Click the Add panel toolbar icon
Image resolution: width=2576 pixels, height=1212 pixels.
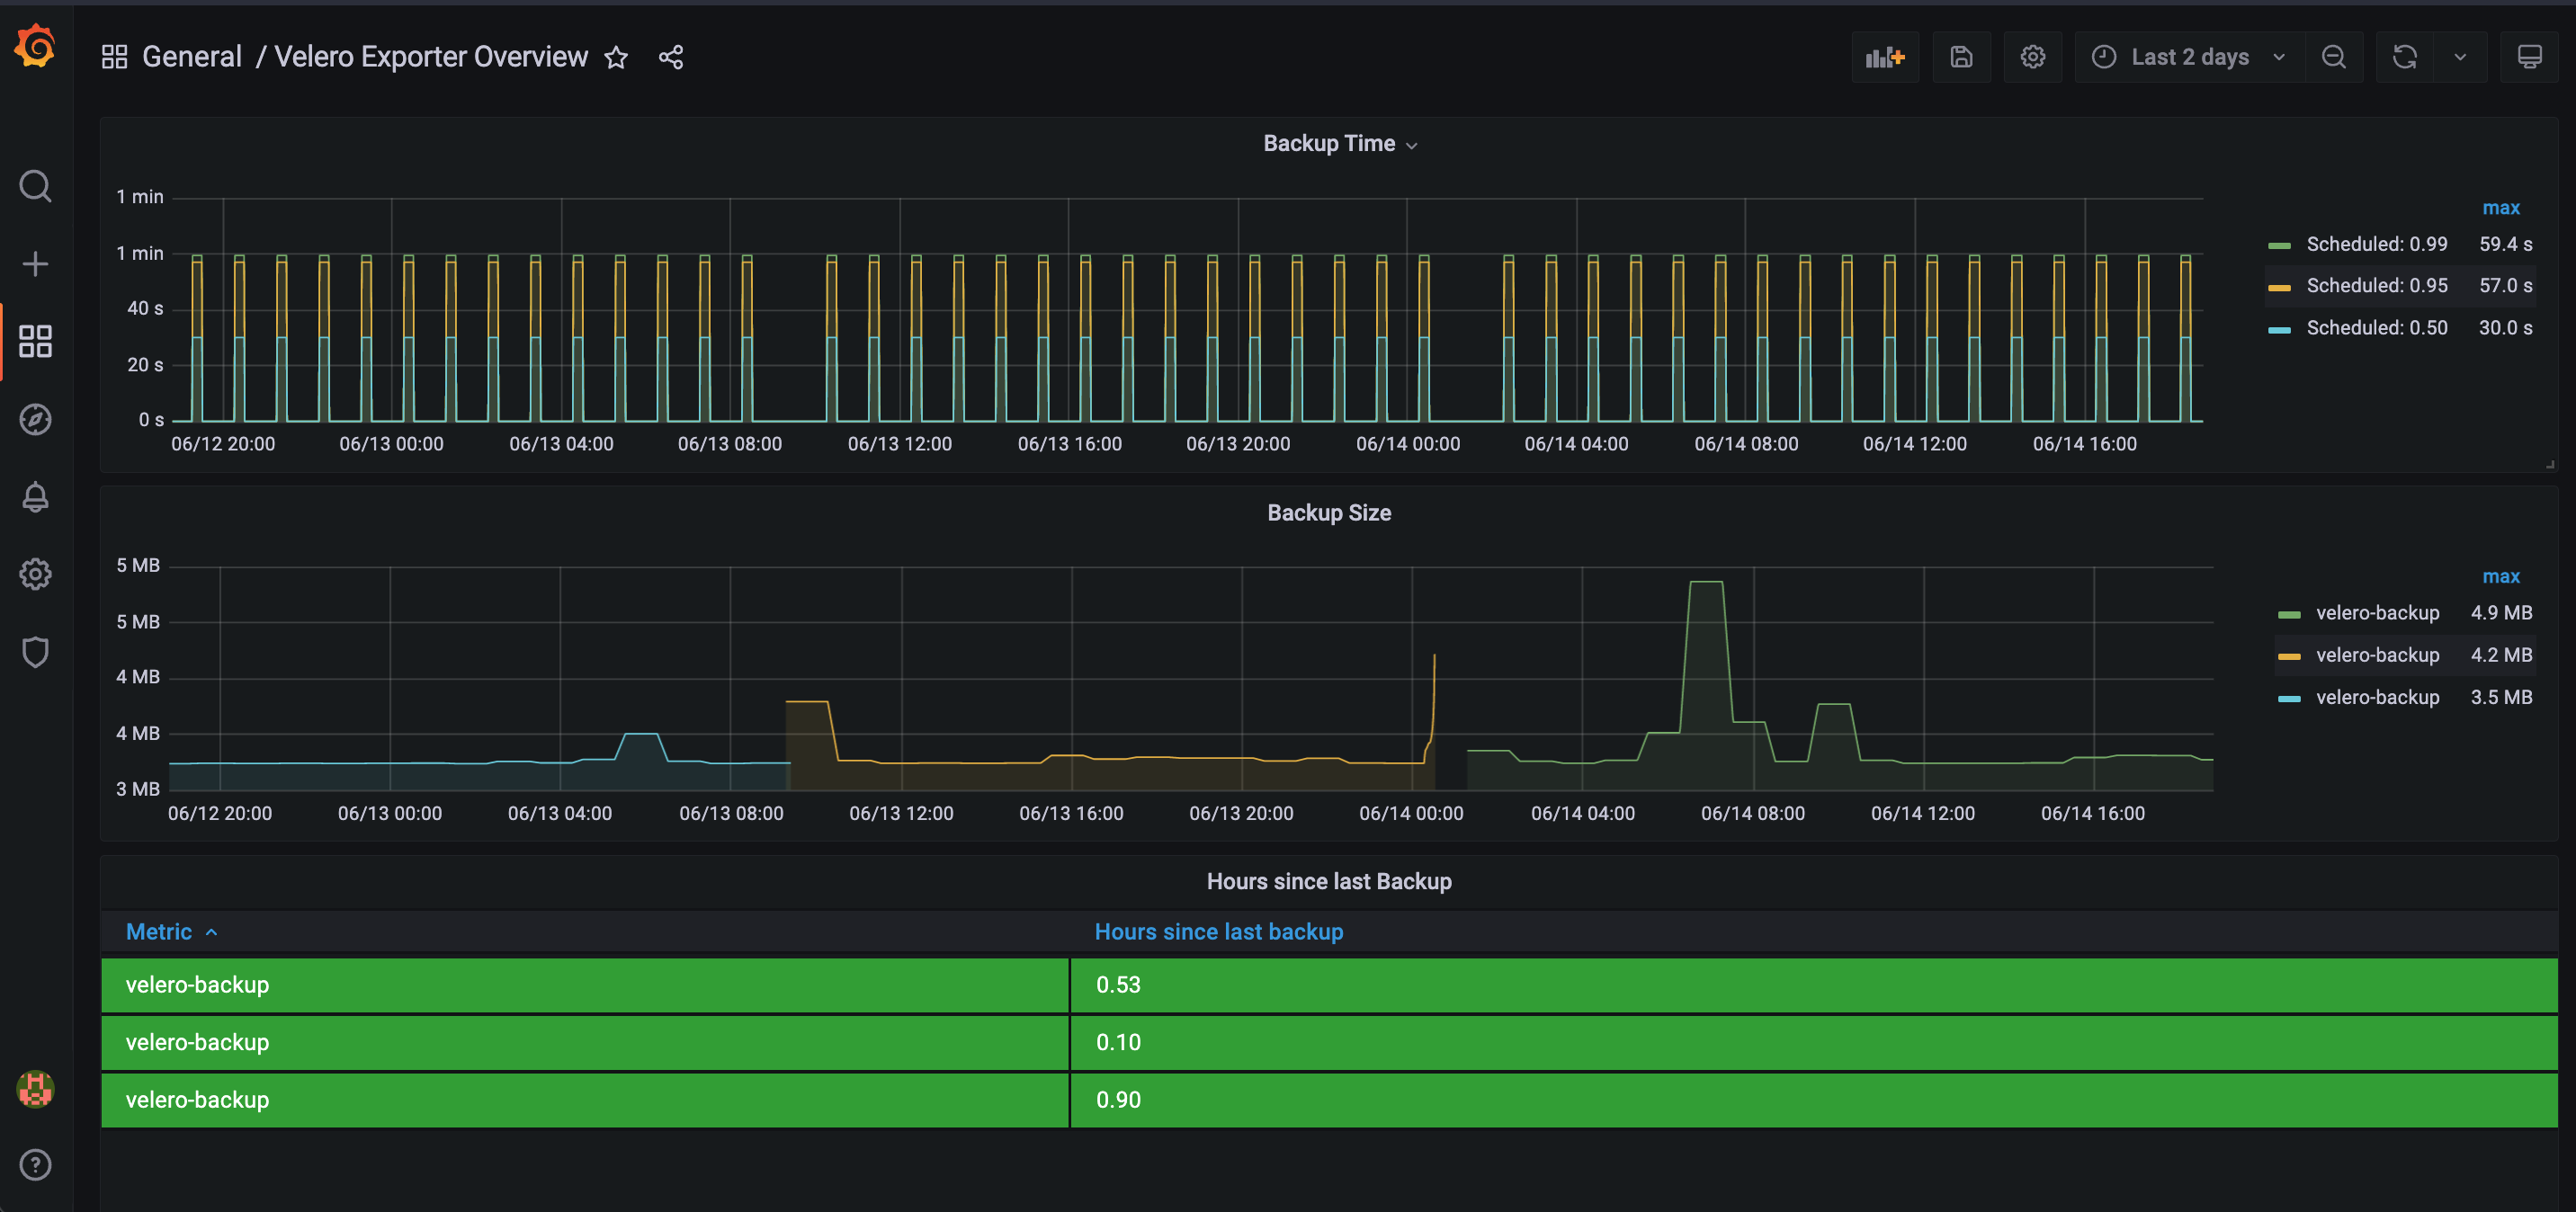1884,57
